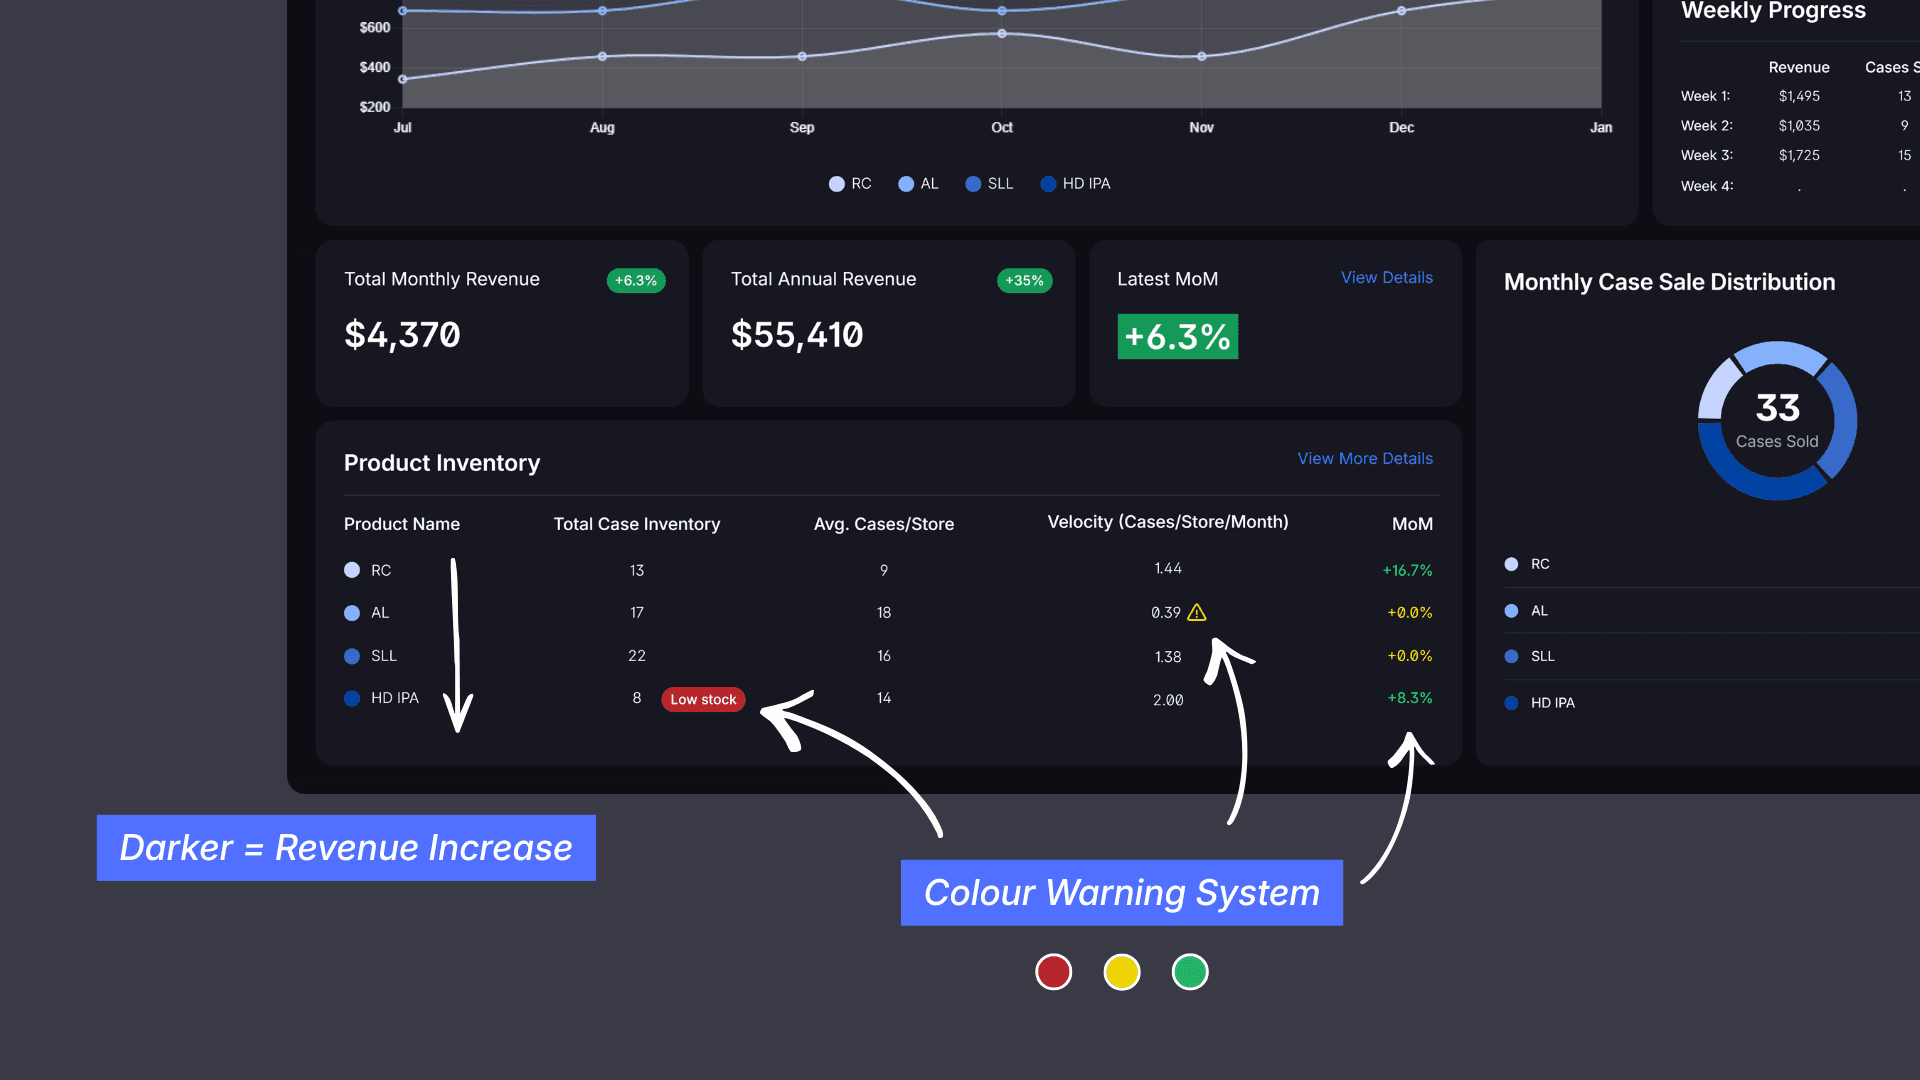
Task: Click the Oct data point on chart
Action: pos(1001,34)
